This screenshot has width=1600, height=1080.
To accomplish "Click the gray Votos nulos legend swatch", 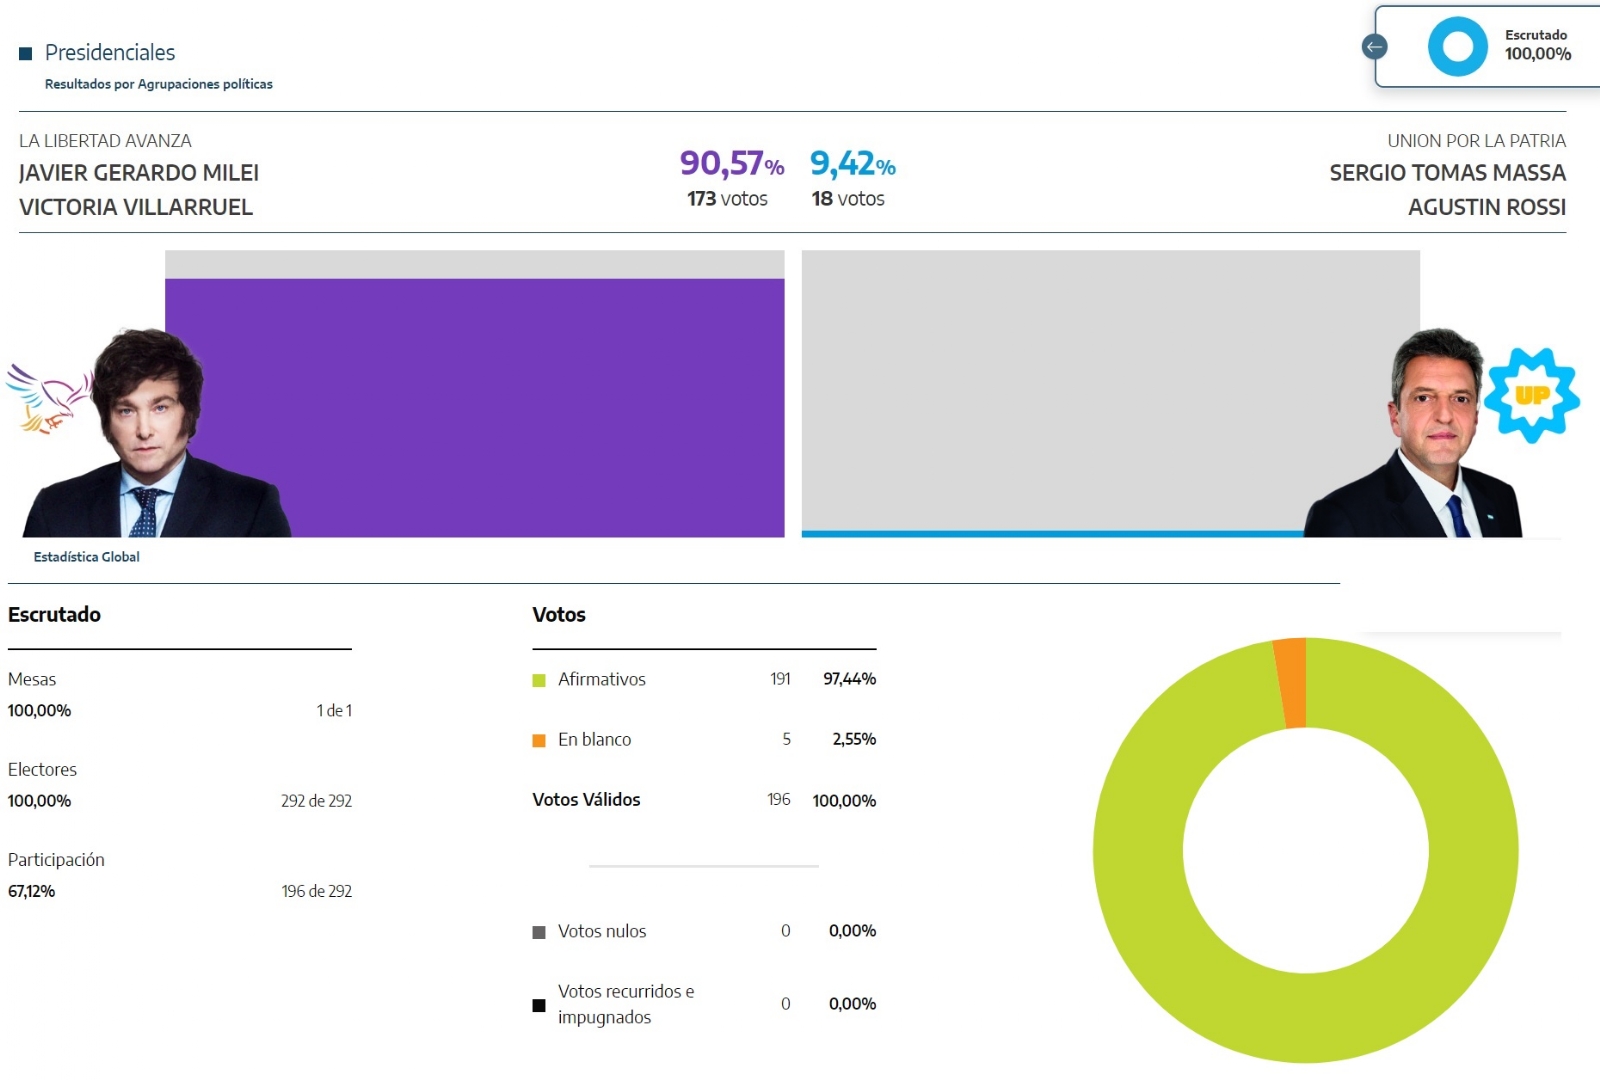I will (x=539, y=932).
